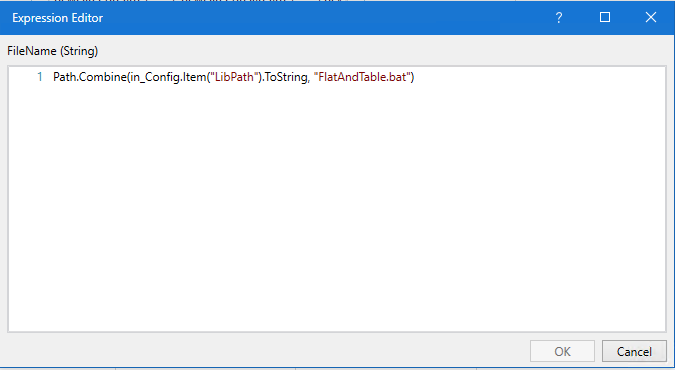Open help via the question mark icon
675x370 pixels.
coord(559,18)
